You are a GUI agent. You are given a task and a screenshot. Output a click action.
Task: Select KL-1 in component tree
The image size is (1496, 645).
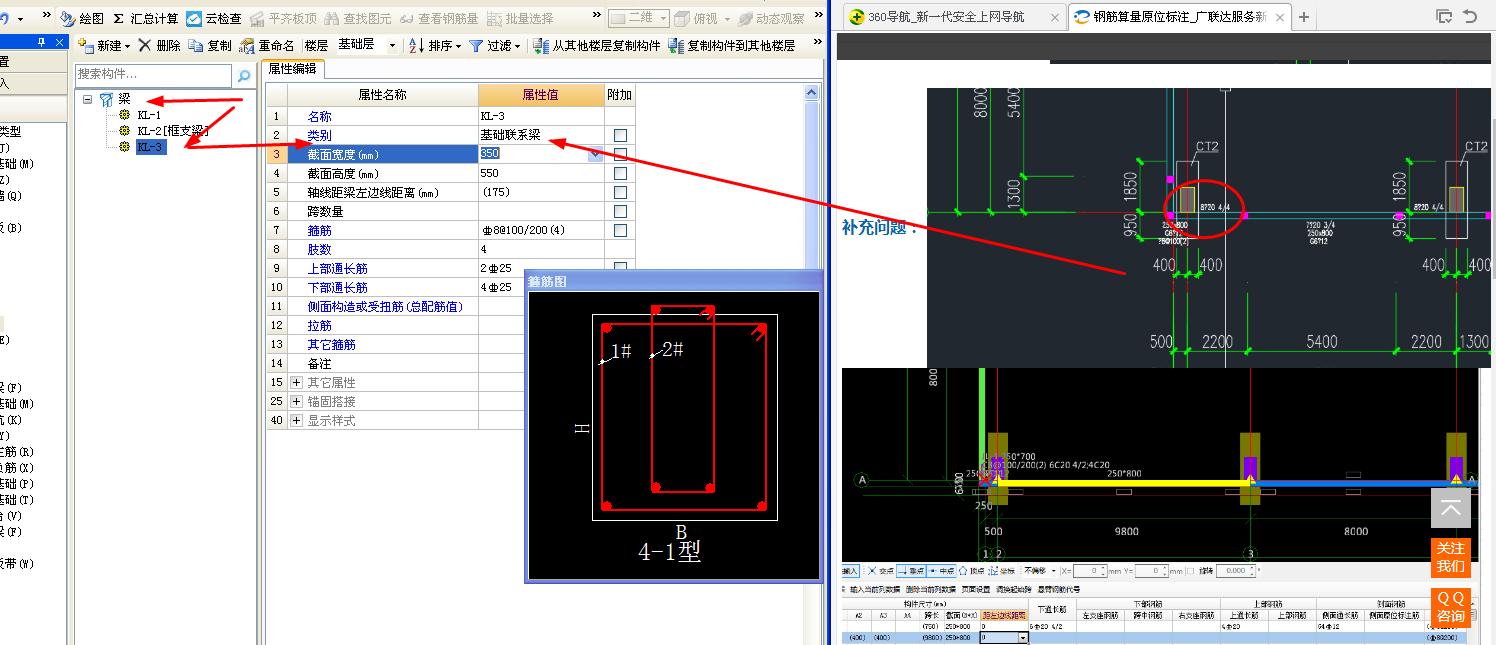tap(149, 115)
